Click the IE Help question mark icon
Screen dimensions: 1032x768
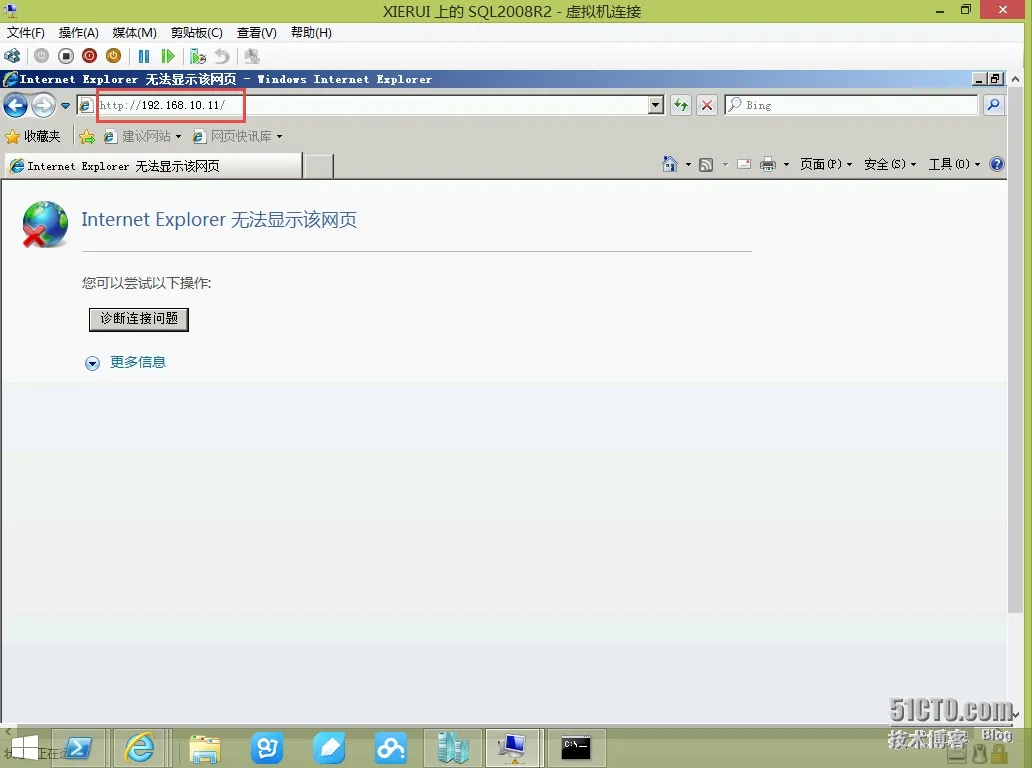[997, 165]
